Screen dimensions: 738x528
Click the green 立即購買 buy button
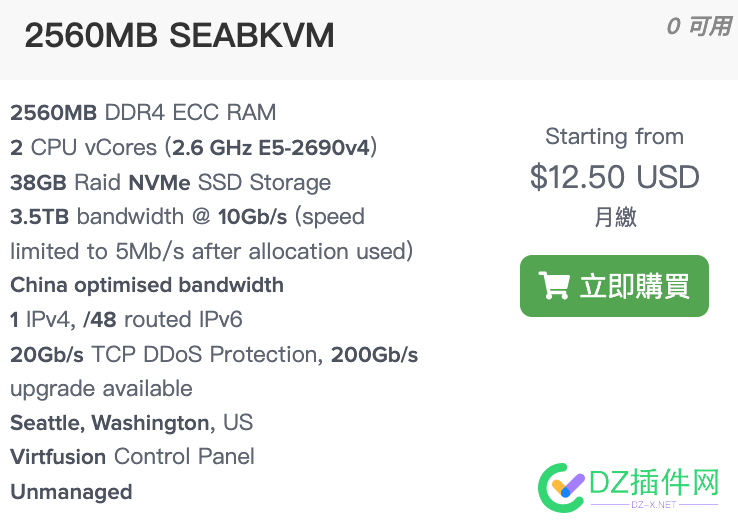click(614, 286)
